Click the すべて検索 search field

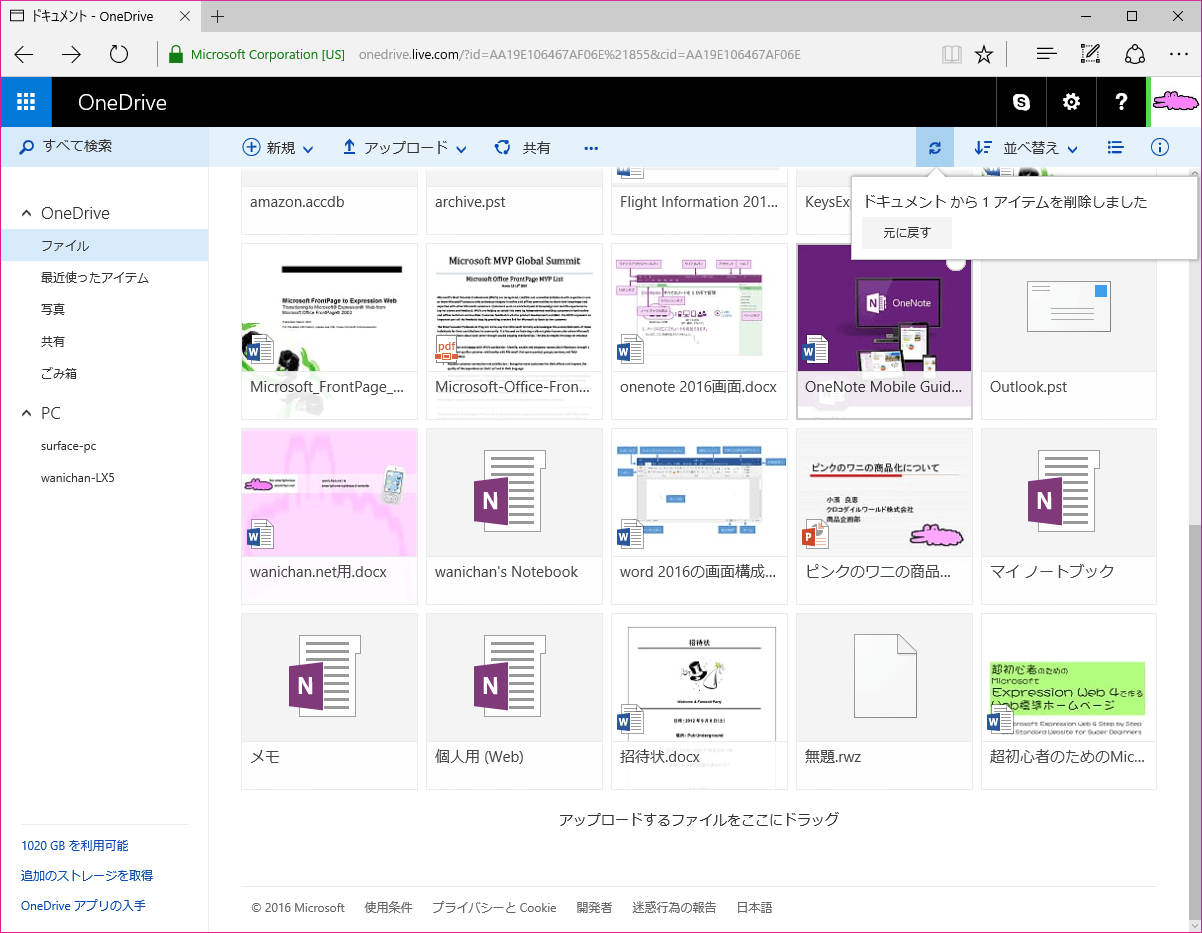click(x=104, y=146)
